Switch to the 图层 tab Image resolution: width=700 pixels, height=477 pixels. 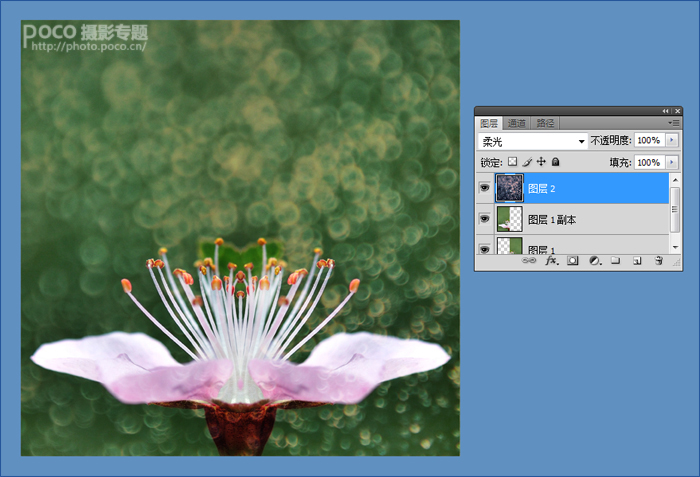489,123
